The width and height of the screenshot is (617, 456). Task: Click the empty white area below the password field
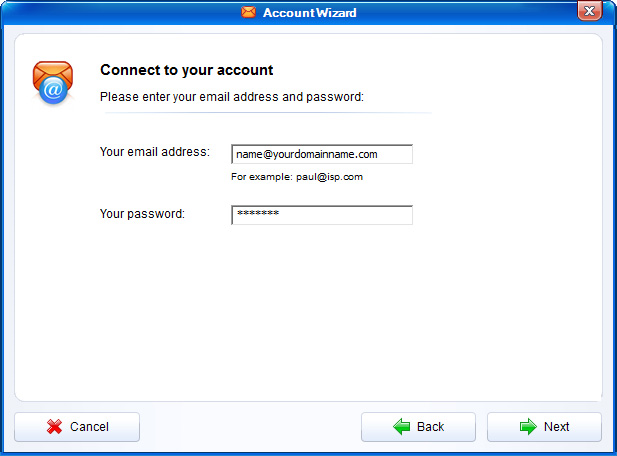(320, 310)
